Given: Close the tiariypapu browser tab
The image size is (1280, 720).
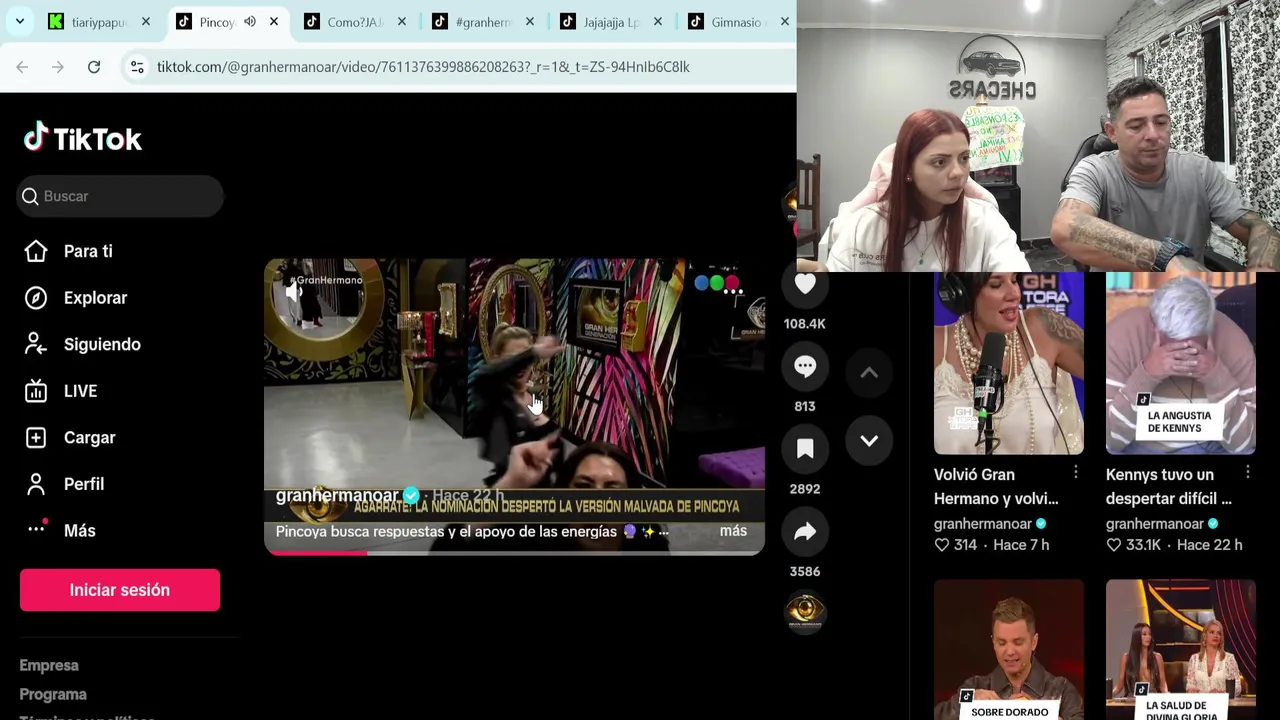Looking at the screenshot, I should pos(146,22).
